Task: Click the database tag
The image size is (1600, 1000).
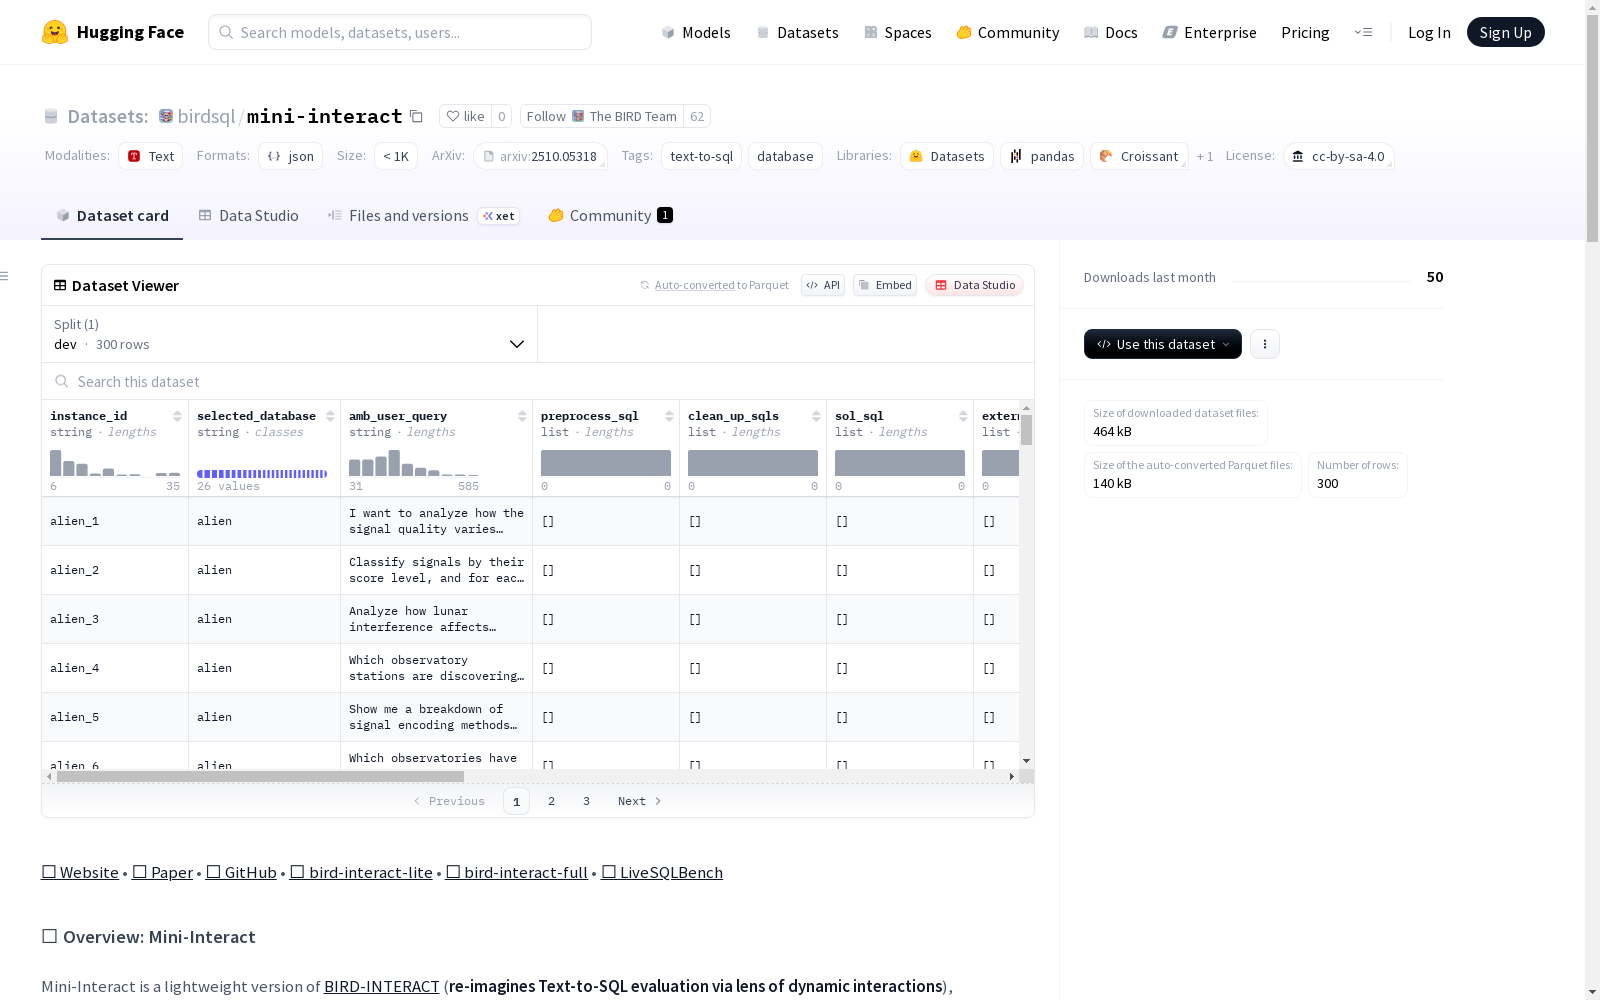Action: [785, 156]
